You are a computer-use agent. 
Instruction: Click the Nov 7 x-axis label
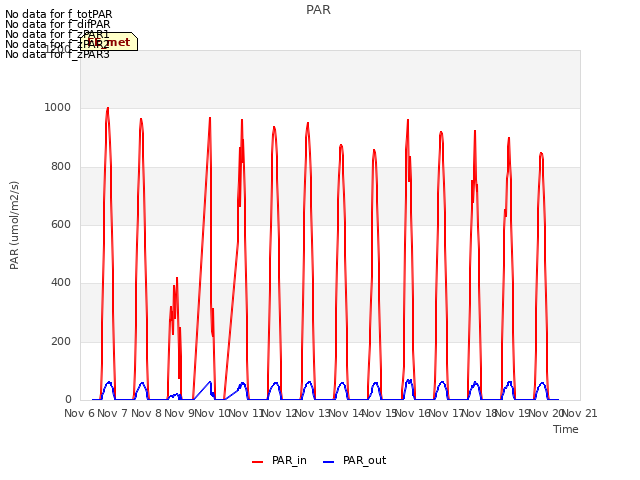click(113, 413)
